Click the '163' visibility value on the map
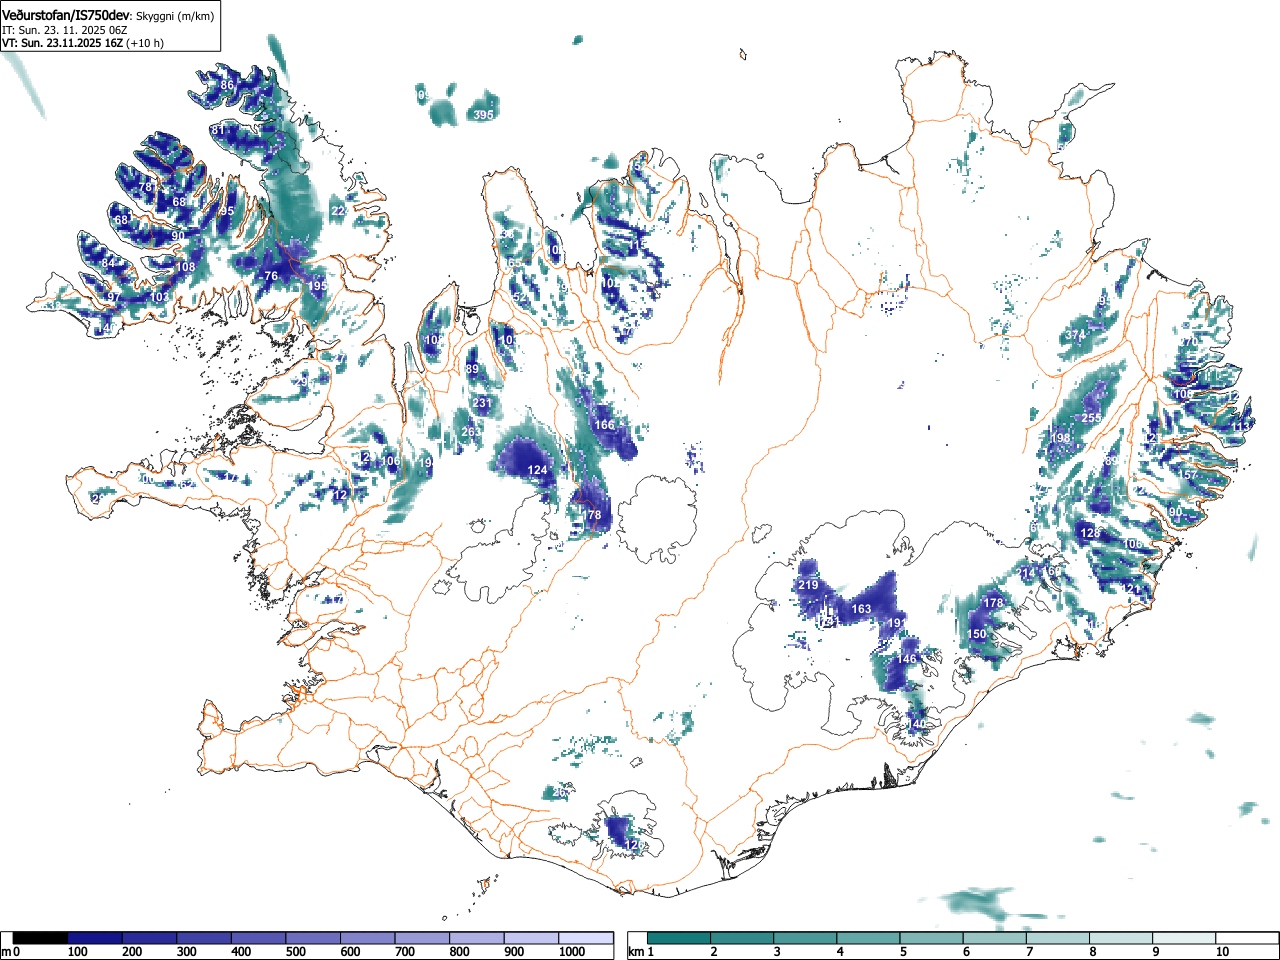This screenshot has width=1280, height=960. click(x=861, y=609)
